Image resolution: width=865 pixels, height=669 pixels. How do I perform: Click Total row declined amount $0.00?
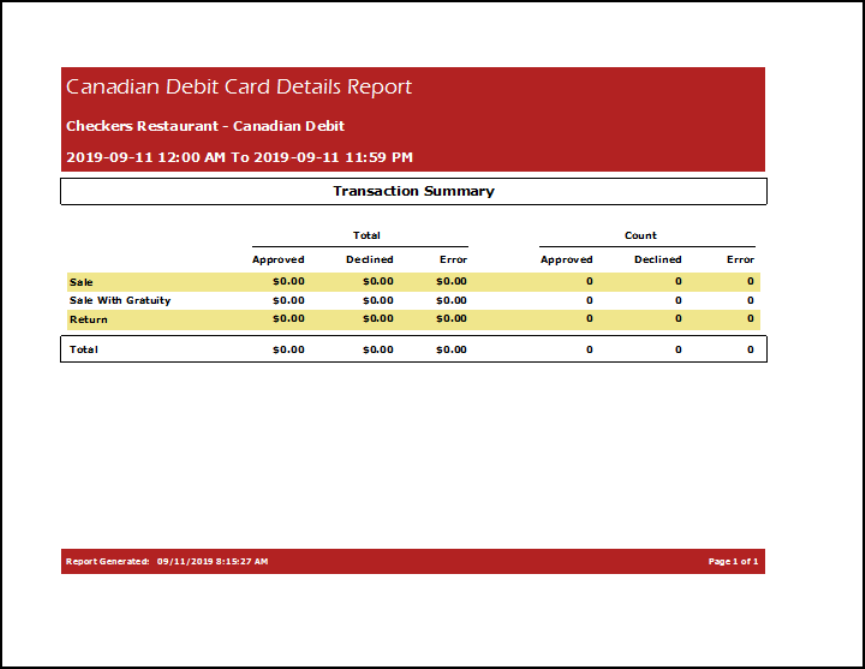[378, 350]
